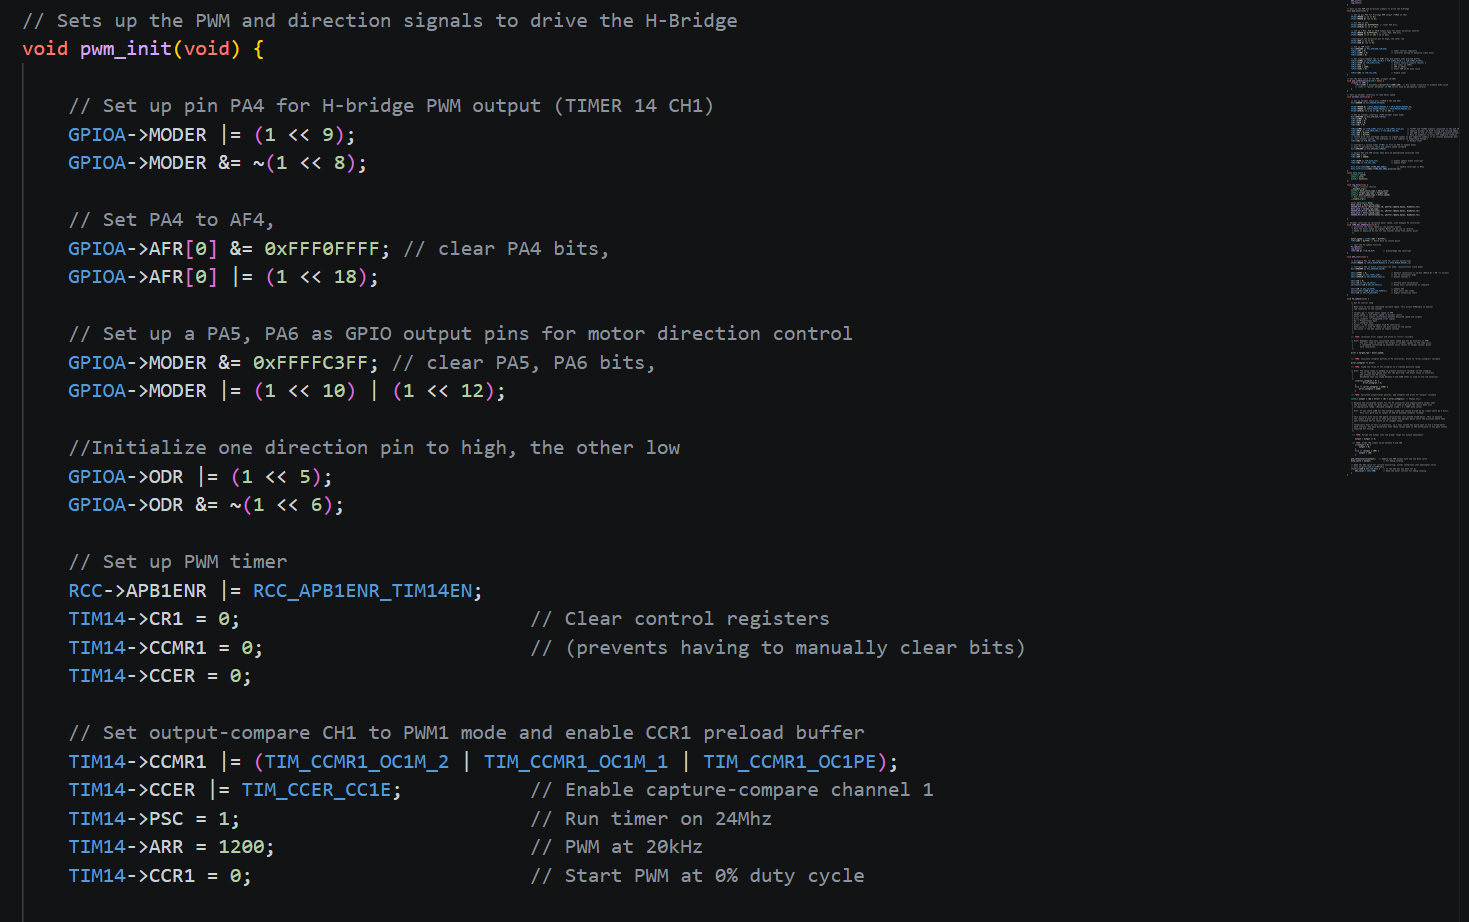Click the TIM_CCMR1_OC1M_2 macro
This screenshot has height=922, width=1469.
click(357, 762)
